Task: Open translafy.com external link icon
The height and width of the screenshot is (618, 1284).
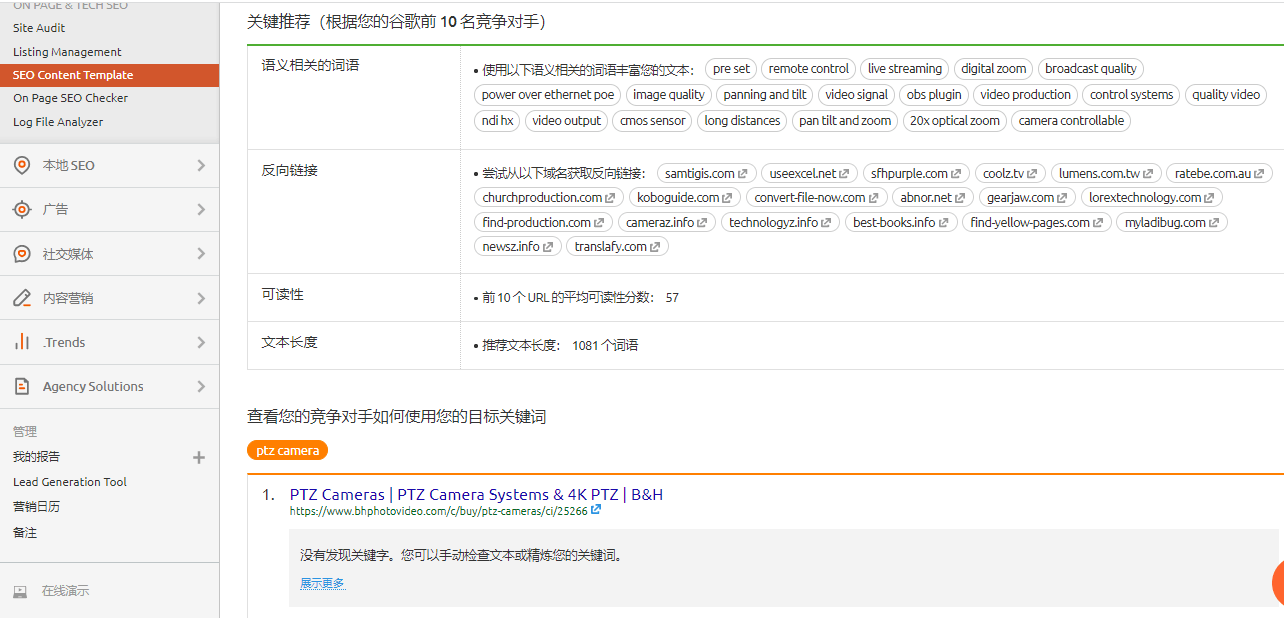Action: (656, 246)
